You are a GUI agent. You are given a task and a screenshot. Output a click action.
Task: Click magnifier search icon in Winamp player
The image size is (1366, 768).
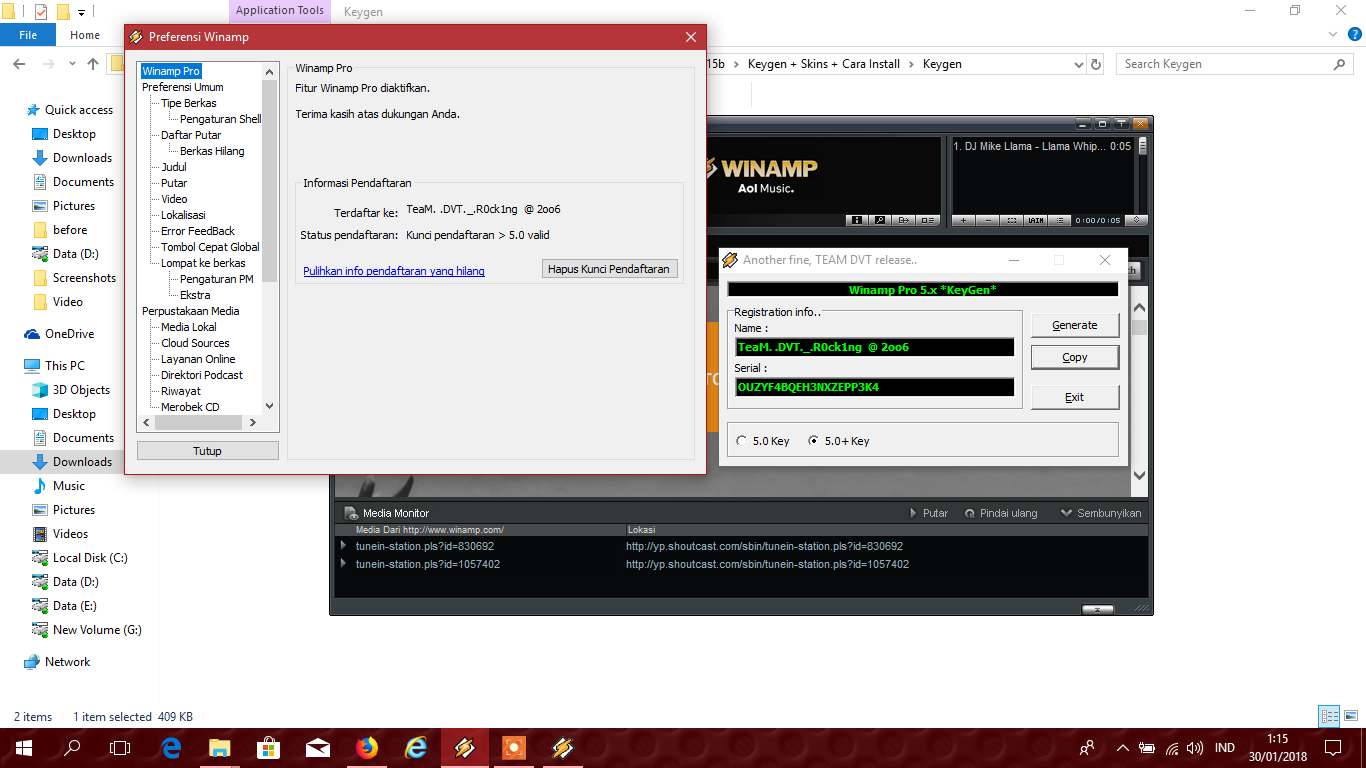tap(880, 220)
